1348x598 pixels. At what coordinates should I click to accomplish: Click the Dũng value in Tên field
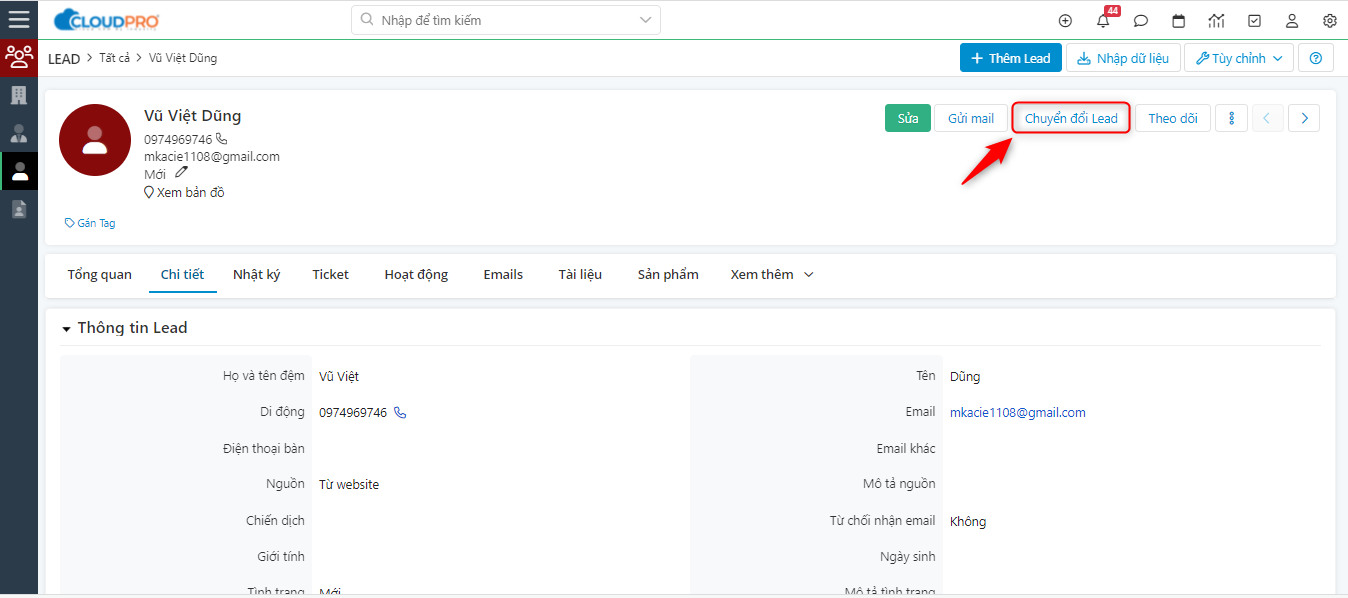coord(965,376)
